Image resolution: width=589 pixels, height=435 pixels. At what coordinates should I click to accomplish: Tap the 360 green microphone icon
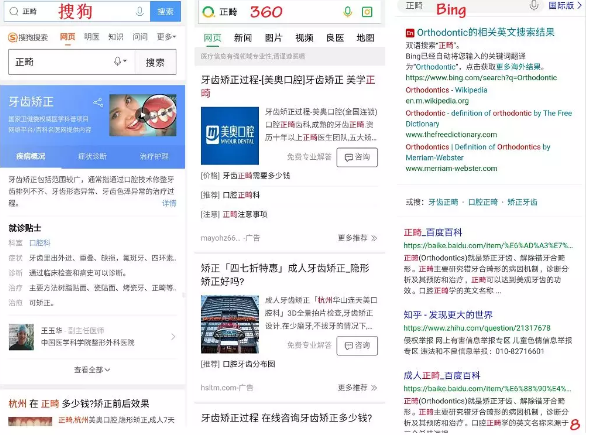(x=348, y=12)
